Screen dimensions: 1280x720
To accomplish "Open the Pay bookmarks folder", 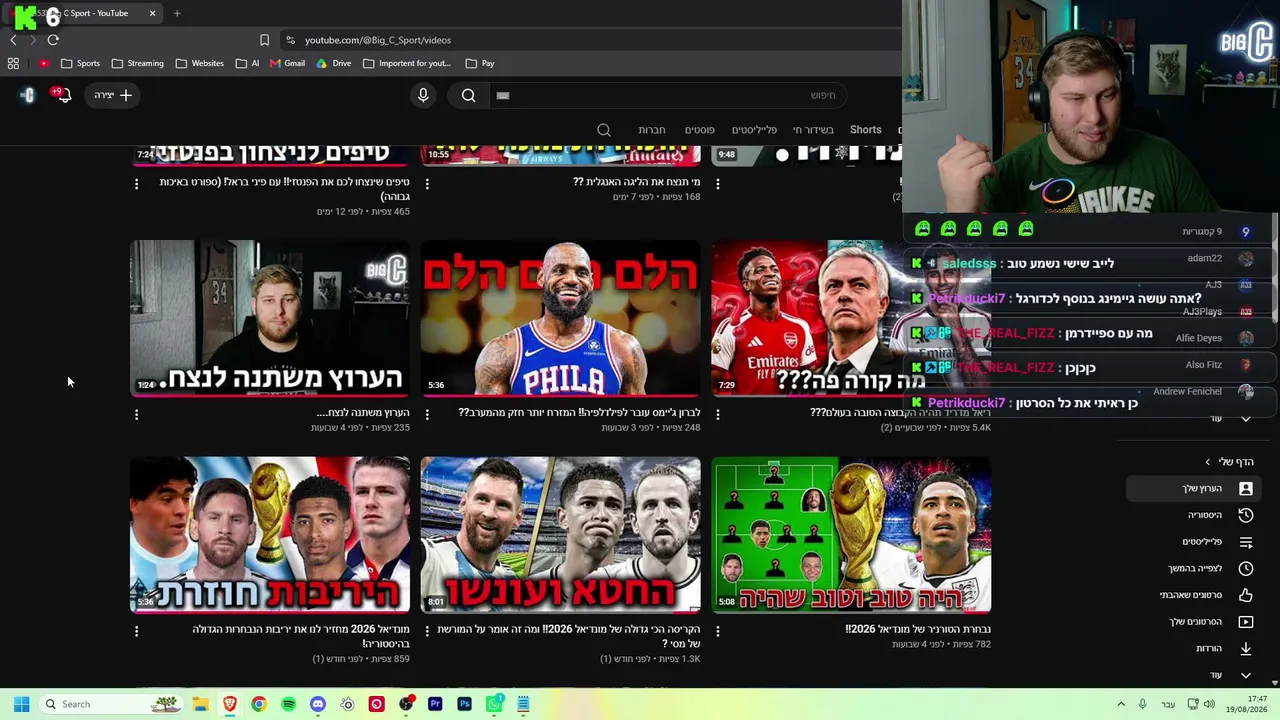I will tap(479, 63).
